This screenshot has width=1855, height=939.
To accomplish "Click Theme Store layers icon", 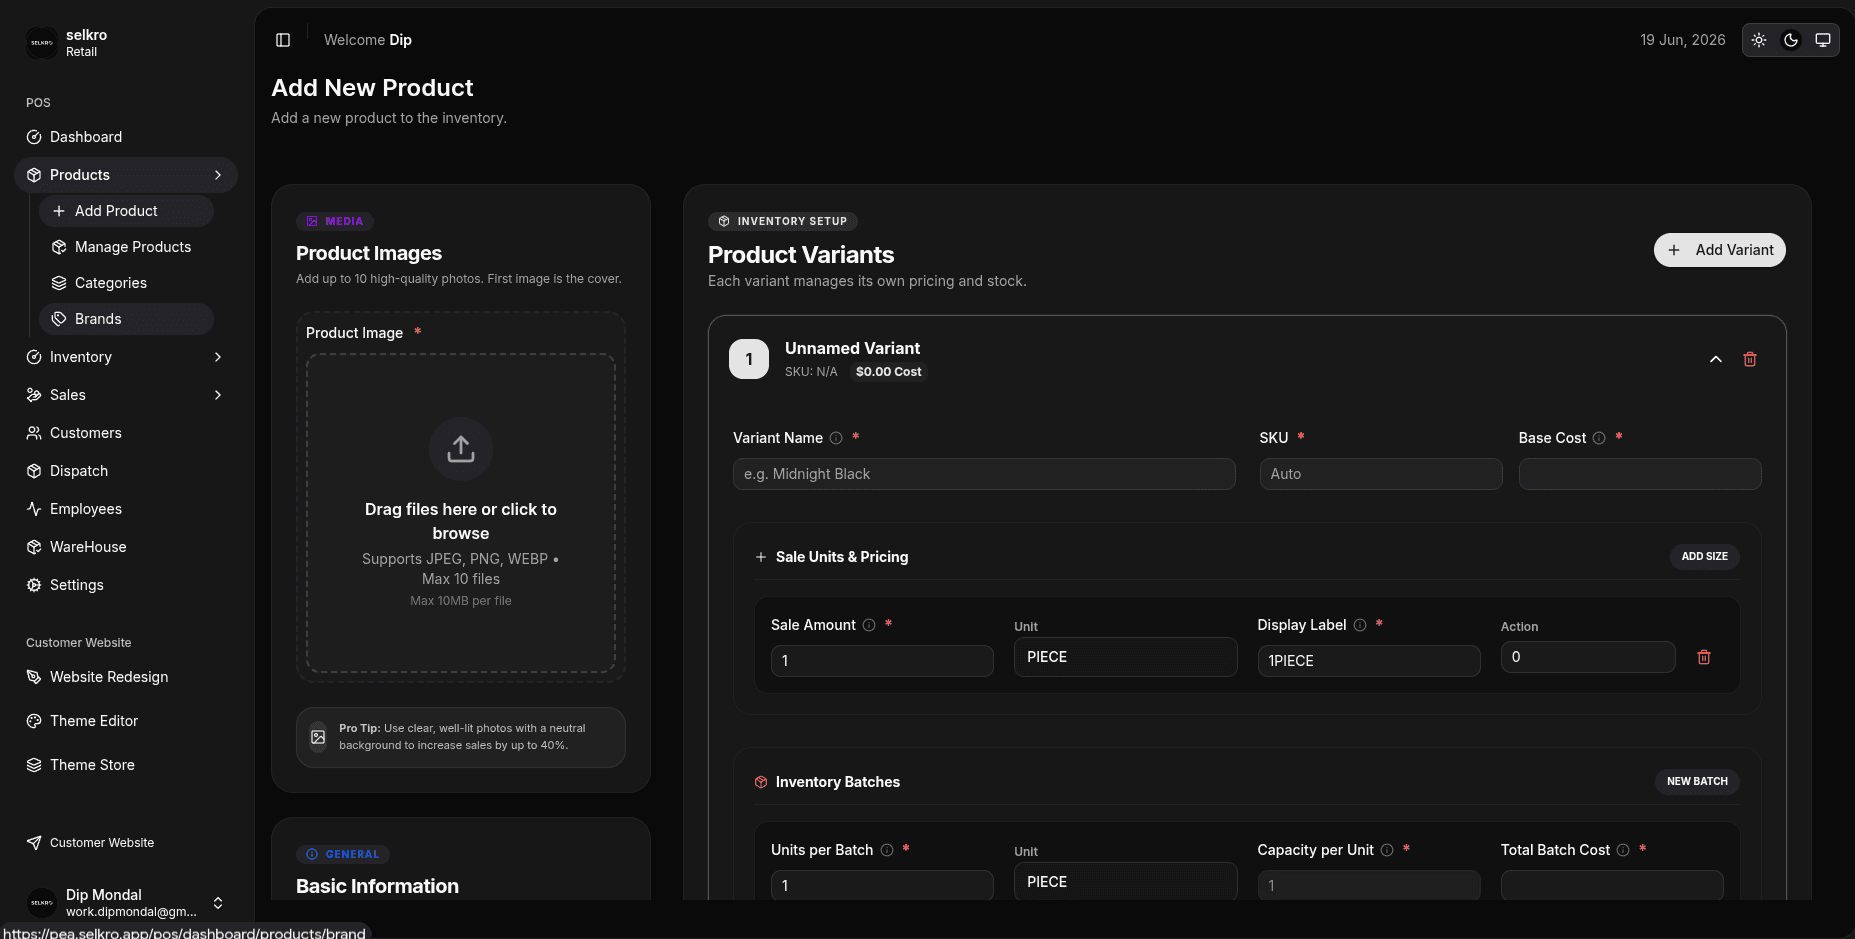I will point(34,765).
